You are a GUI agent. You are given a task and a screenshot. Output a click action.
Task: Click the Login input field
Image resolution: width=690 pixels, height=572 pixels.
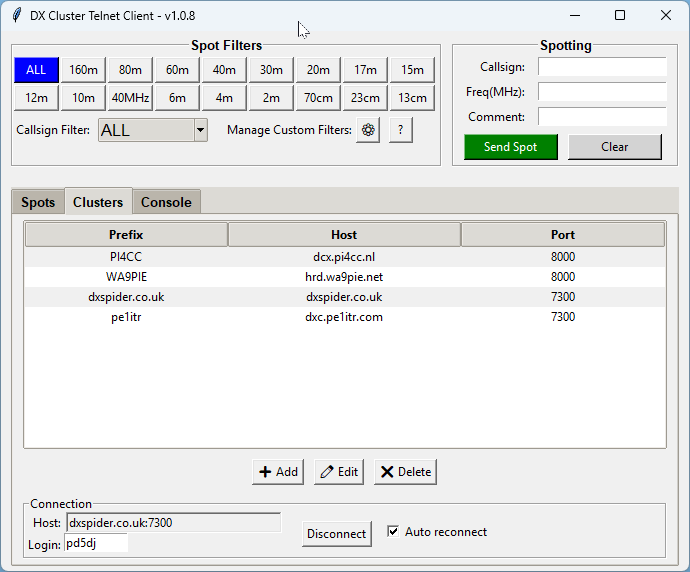tap(96, 543)
